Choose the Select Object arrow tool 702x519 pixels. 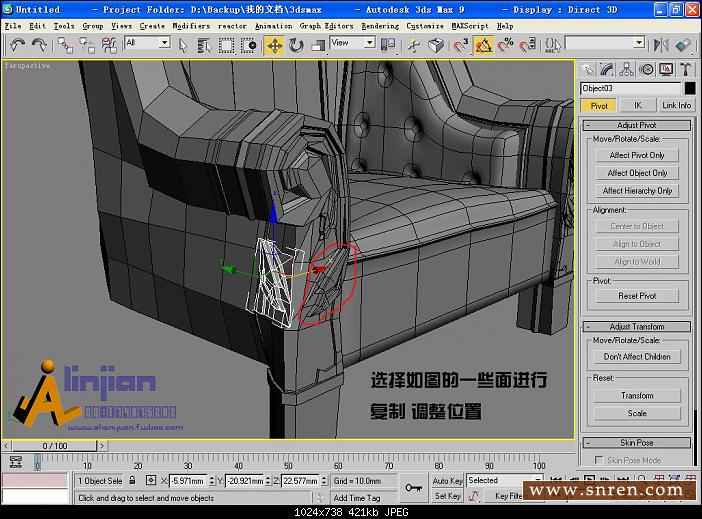(182, 45)
